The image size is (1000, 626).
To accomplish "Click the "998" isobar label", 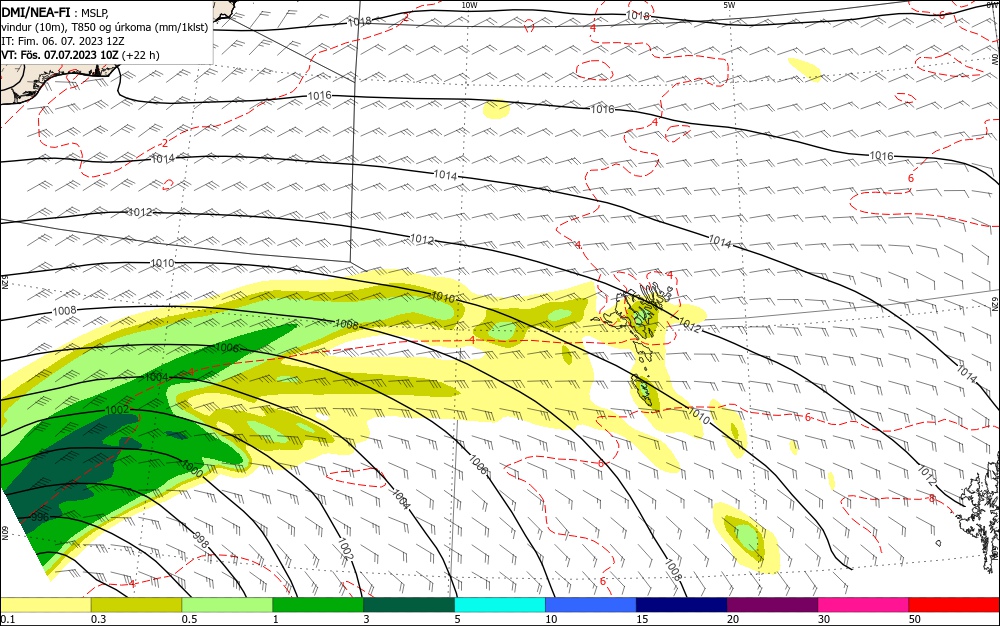I will (x=201, y=540).
